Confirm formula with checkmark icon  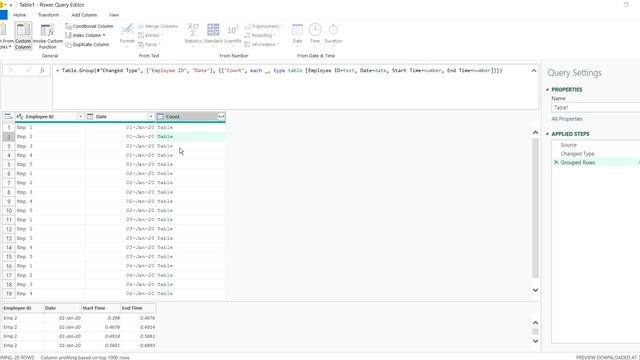28,71
